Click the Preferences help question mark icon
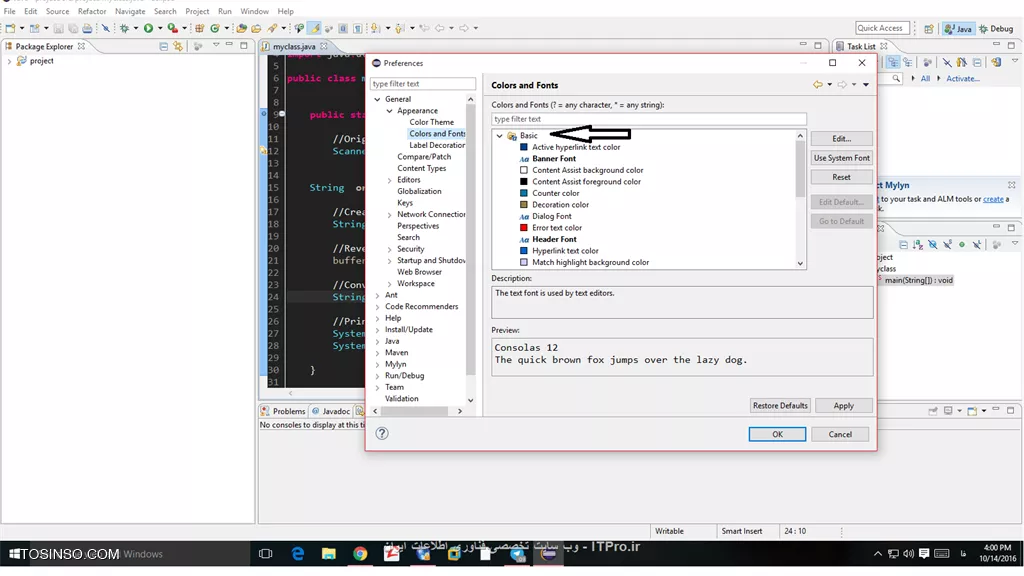1024x576 pixels. (382, 434)
